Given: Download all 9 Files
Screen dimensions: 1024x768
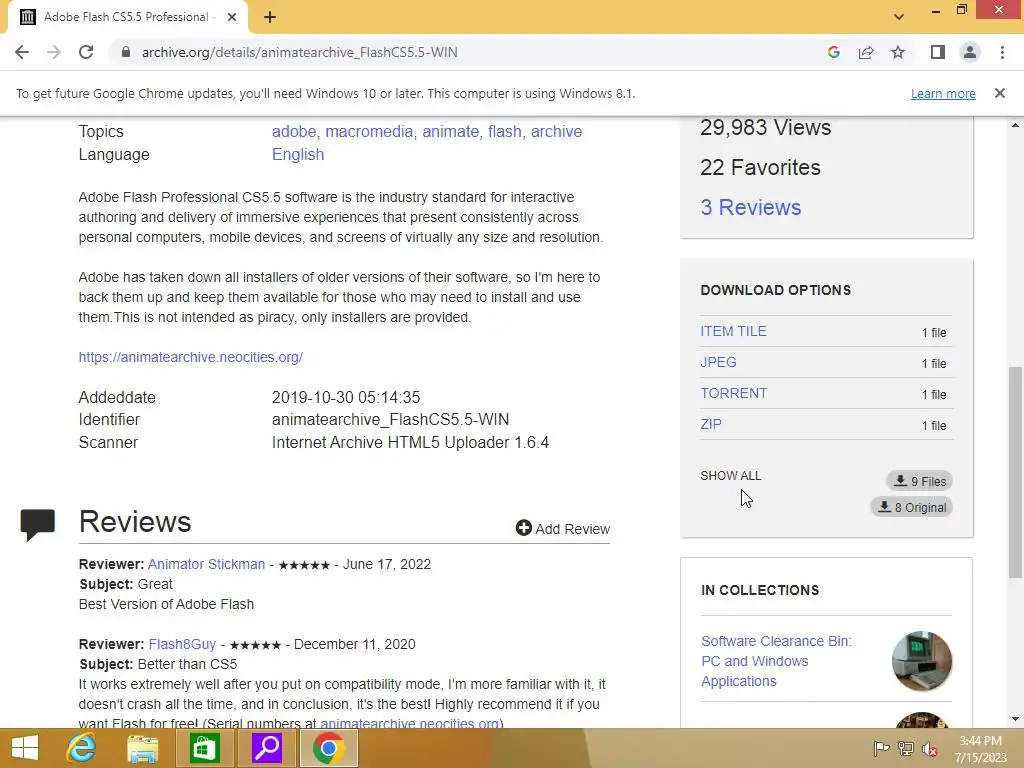Looking at the screenshot, I should [x=920, y=481].
